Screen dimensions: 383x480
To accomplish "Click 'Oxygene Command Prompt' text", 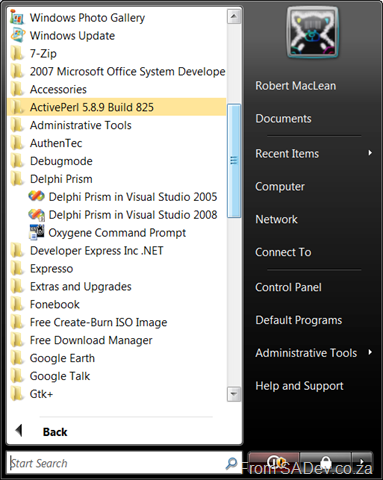I will [117, 233].
